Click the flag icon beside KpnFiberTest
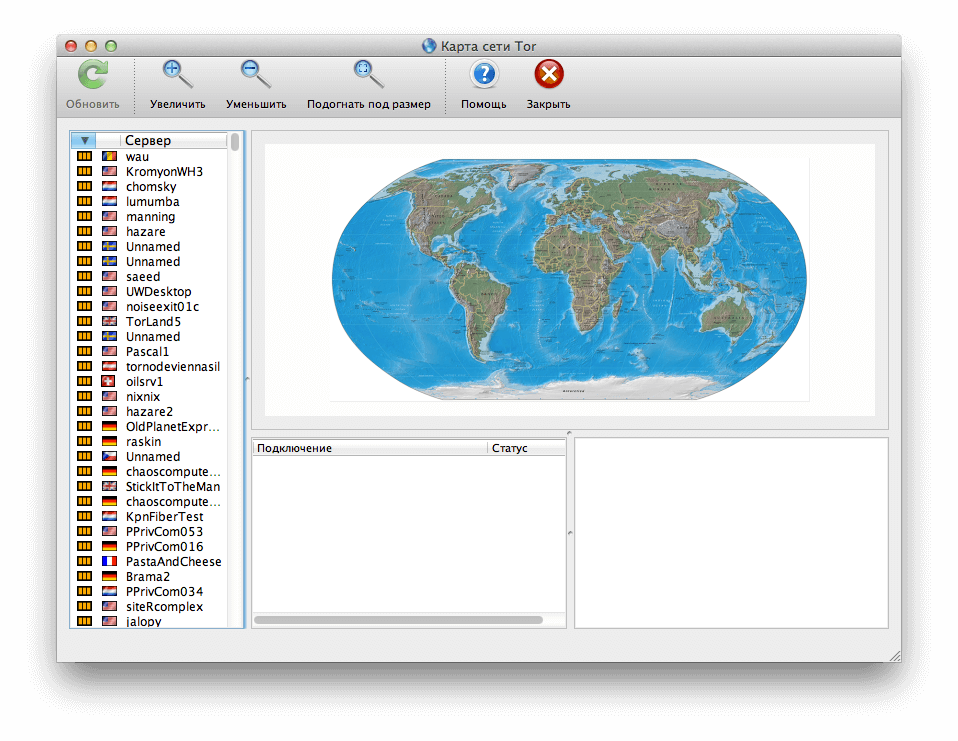 (109, 516)
